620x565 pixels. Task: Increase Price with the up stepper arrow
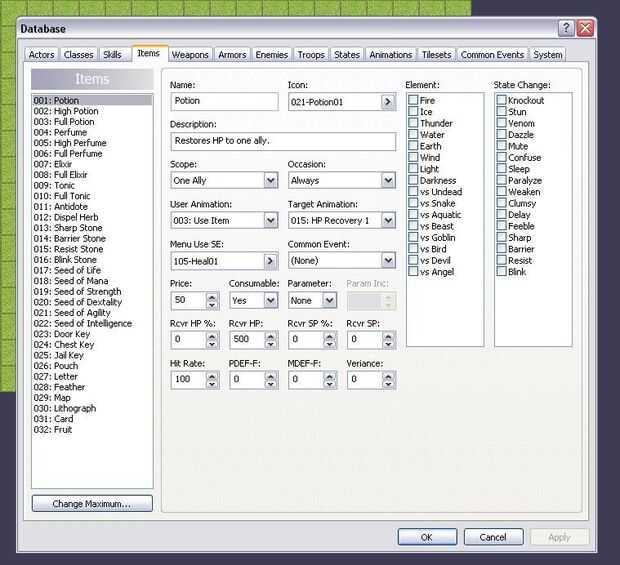click(x=212, y=297)
